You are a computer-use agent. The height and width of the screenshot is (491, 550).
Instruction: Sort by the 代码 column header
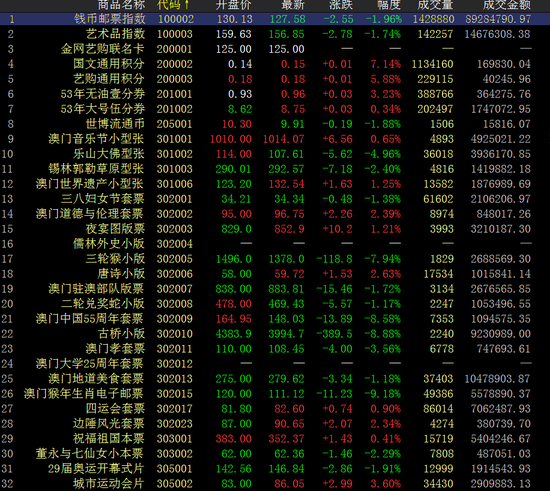pyautogui.click(x=173, y=5)
